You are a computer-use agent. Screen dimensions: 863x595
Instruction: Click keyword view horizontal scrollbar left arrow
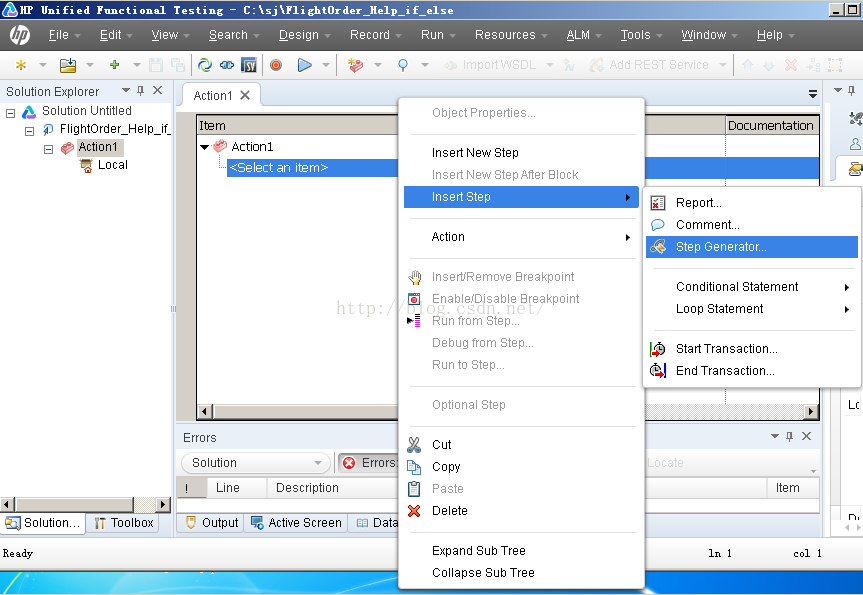click(205, 411)
